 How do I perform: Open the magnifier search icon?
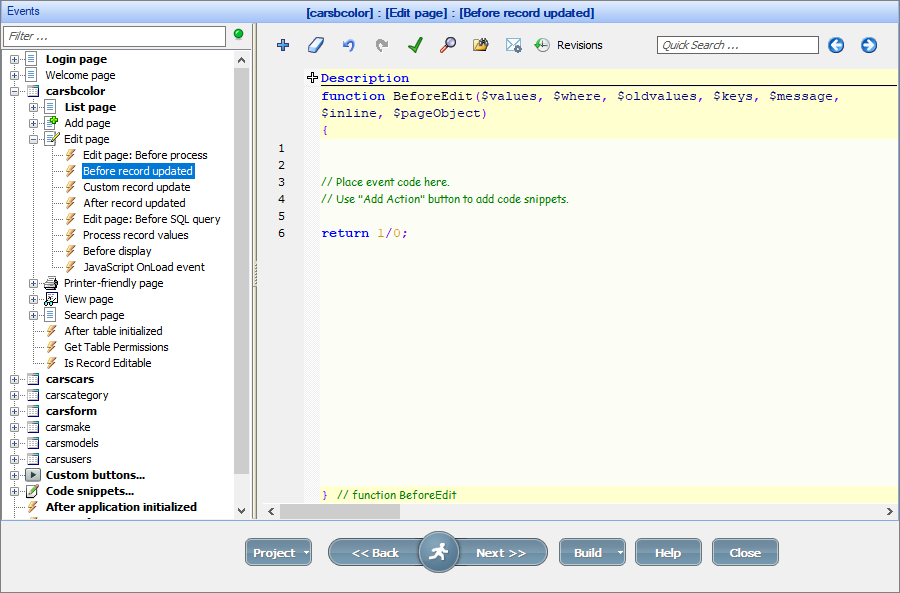[x=448, y=45]
